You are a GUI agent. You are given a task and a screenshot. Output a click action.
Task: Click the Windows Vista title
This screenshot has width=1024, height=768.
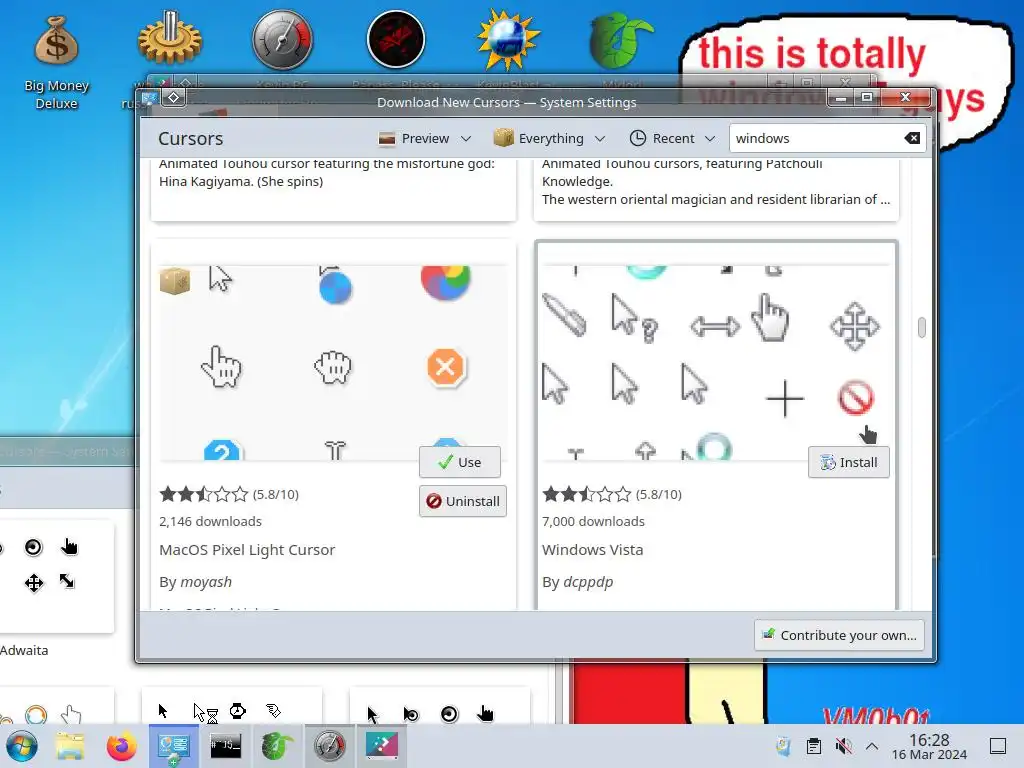(592, 550)
